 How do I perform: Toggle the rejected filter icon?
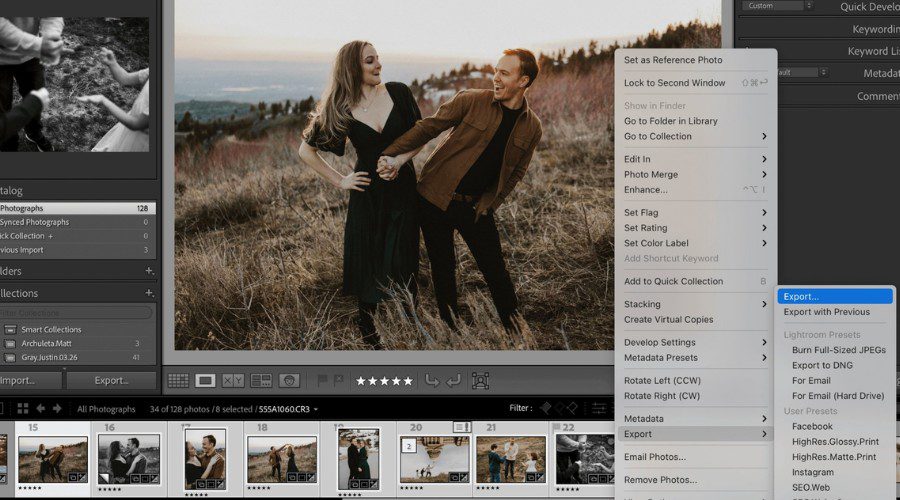pyautogui.click(x=572, y=408)
